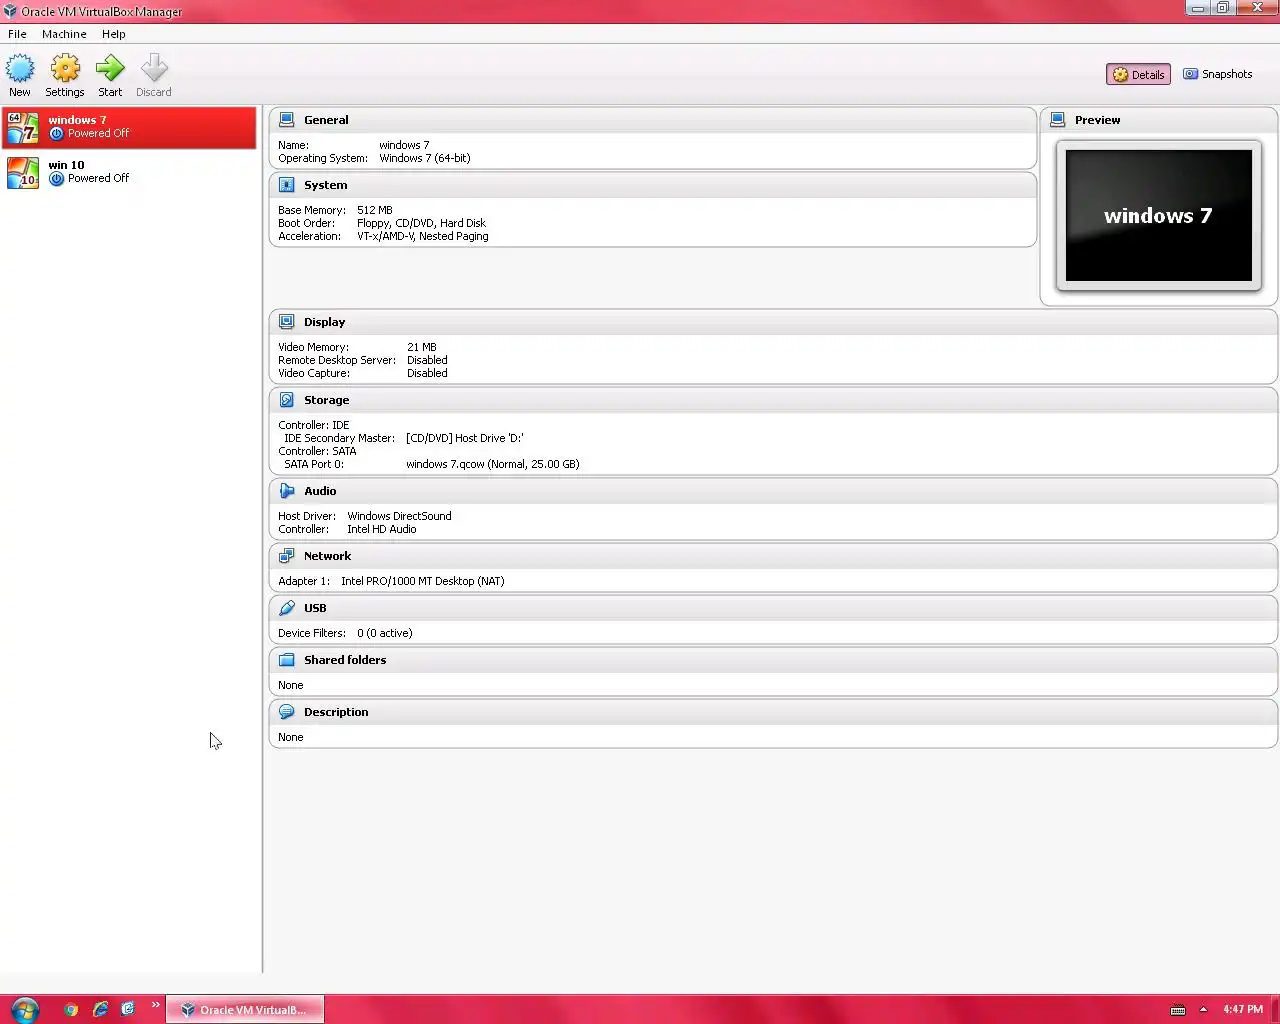Click Oracle VM VirtualBox taskbar button
The height and width of the screenshot is (1024, 1280).
[x=244, y=1009]
